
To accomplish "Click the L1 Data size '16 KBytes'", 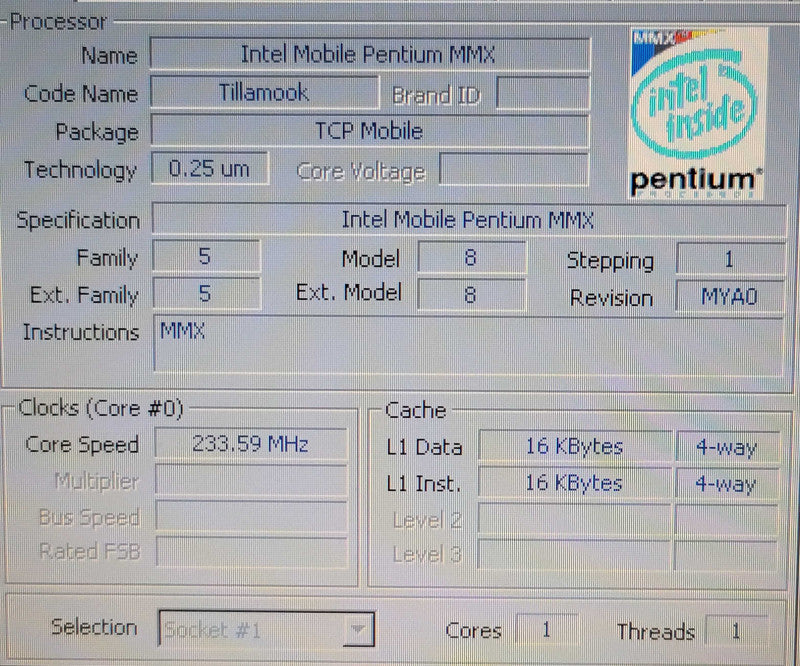I will coord(575,446).
